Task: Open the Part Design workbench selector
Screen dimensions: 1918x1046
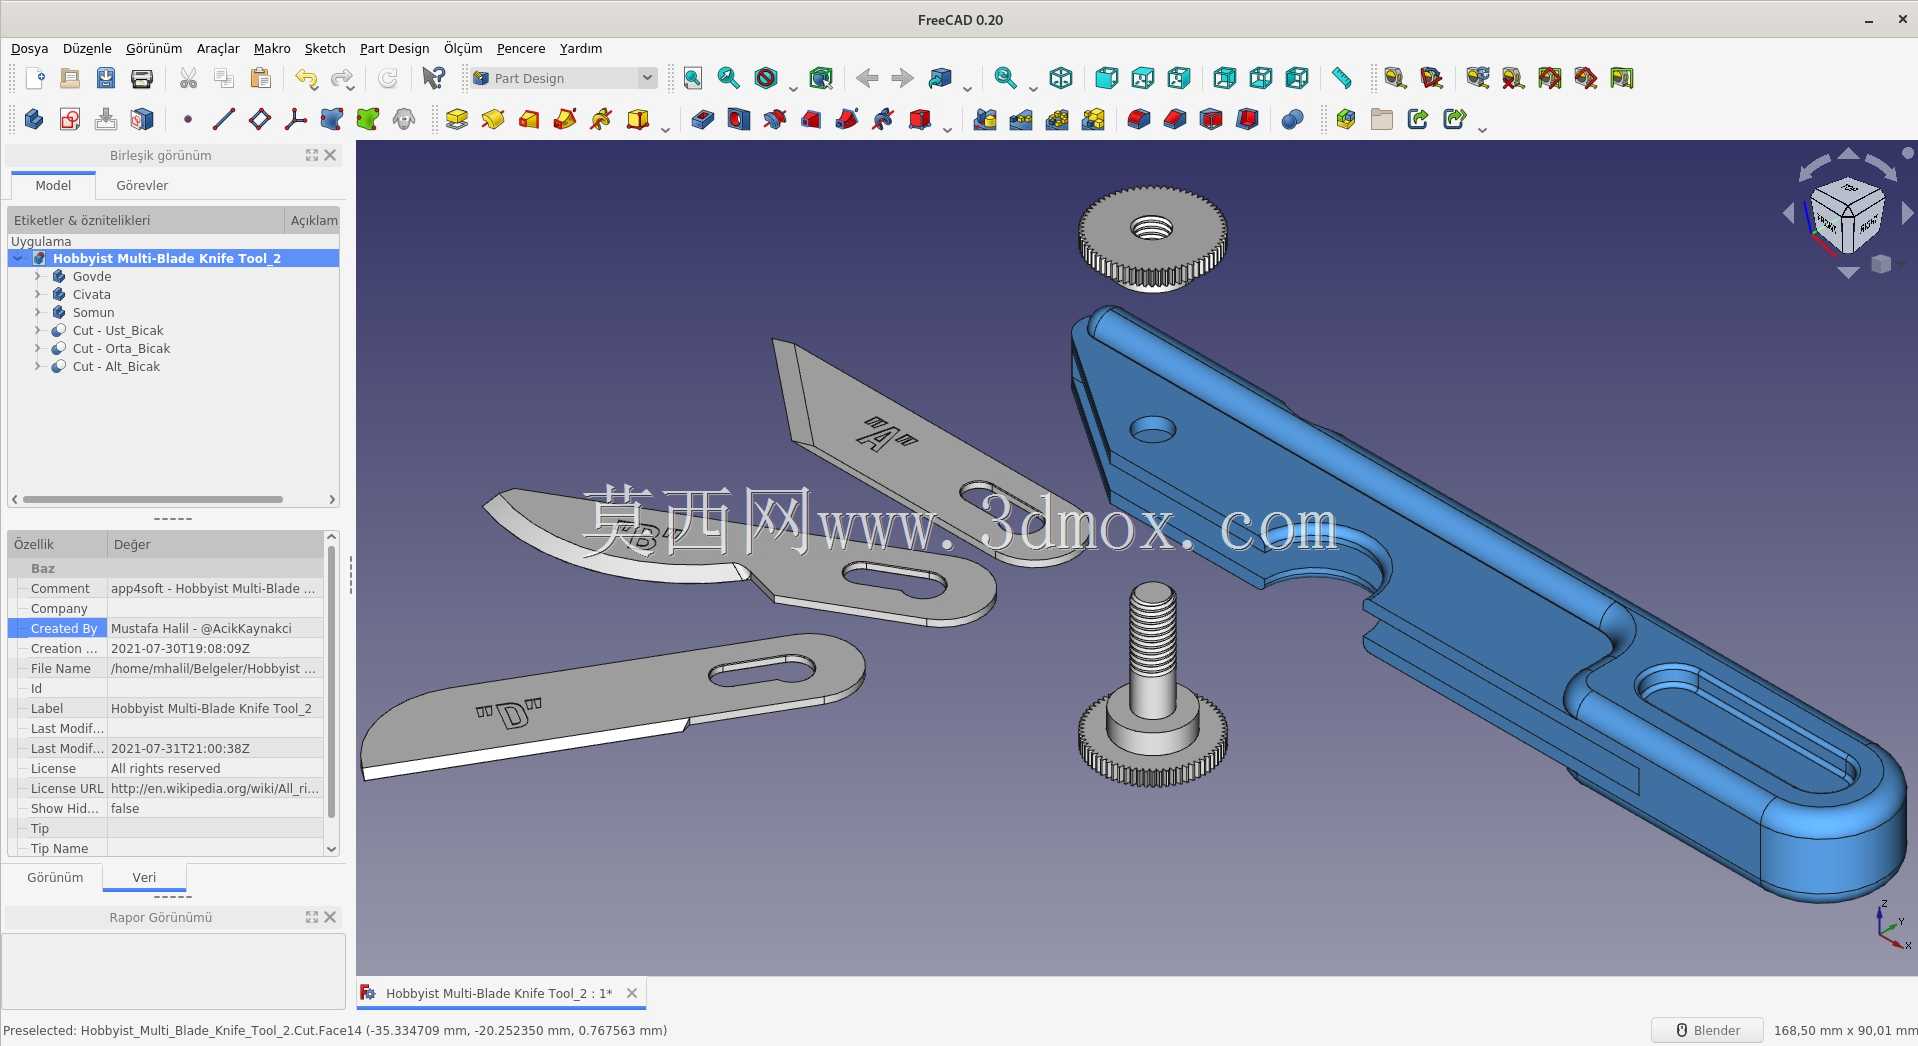Action: [564, 78]
